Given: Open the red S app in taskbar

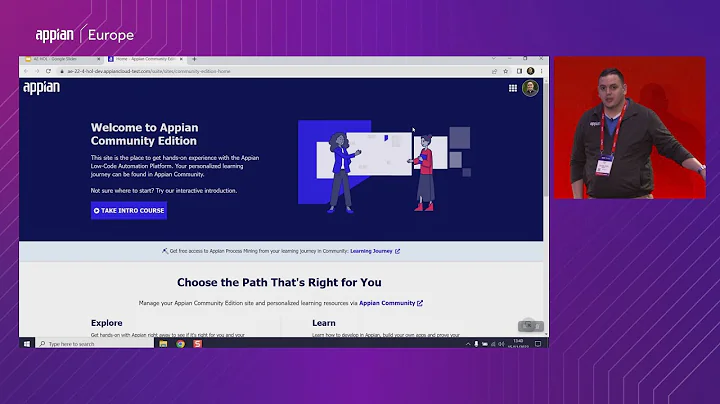Looking at the screenshot, I should point(197,343).
